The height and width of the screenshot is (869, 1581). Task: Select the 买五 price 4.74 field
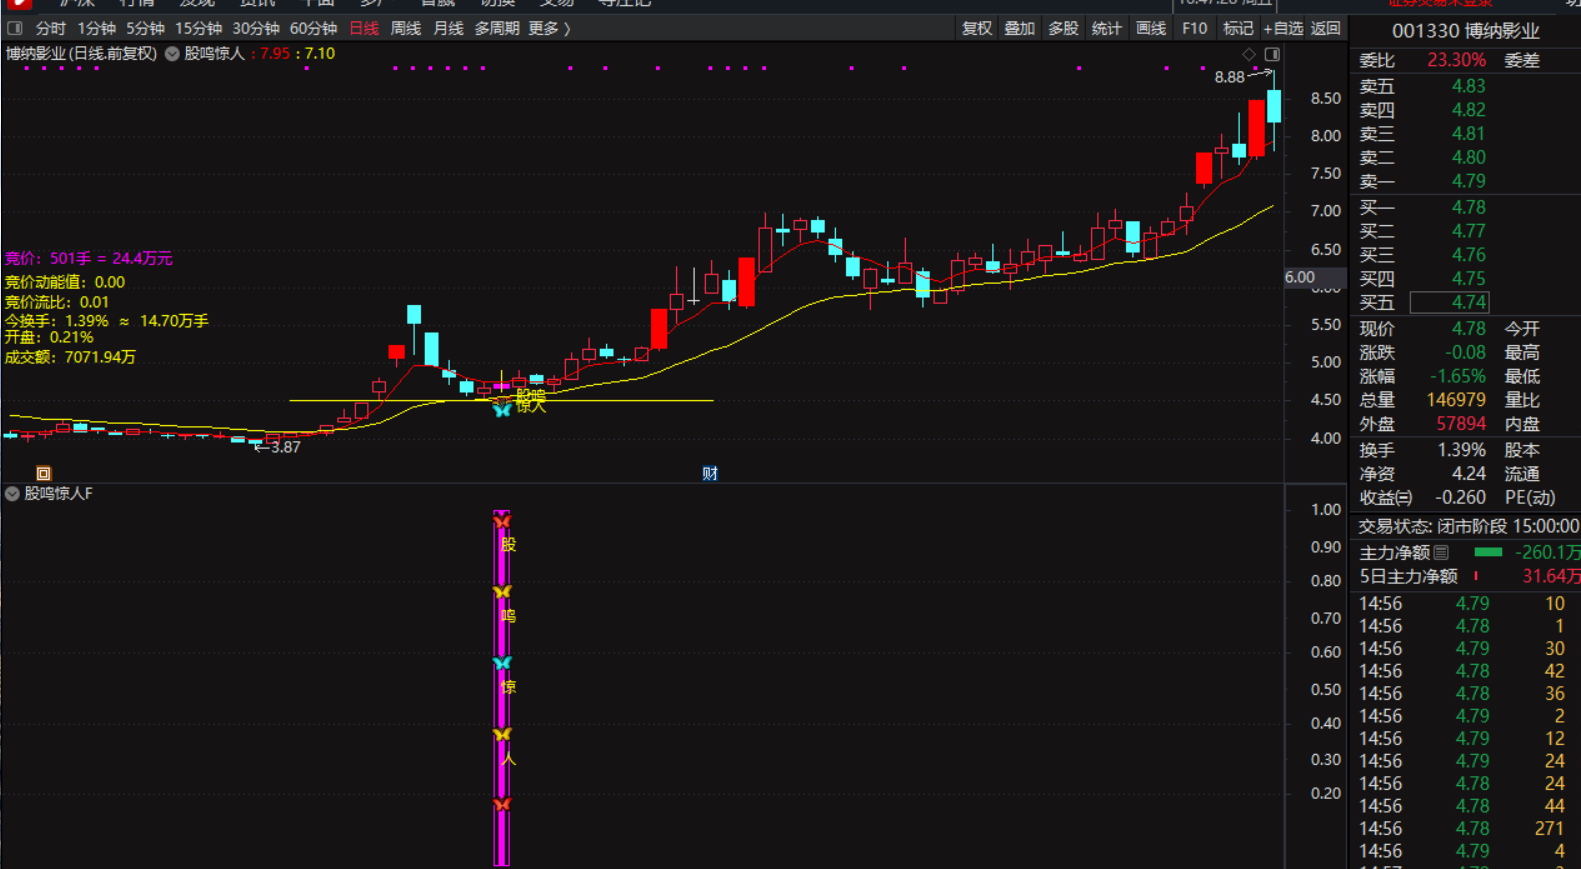point(1449,302)
